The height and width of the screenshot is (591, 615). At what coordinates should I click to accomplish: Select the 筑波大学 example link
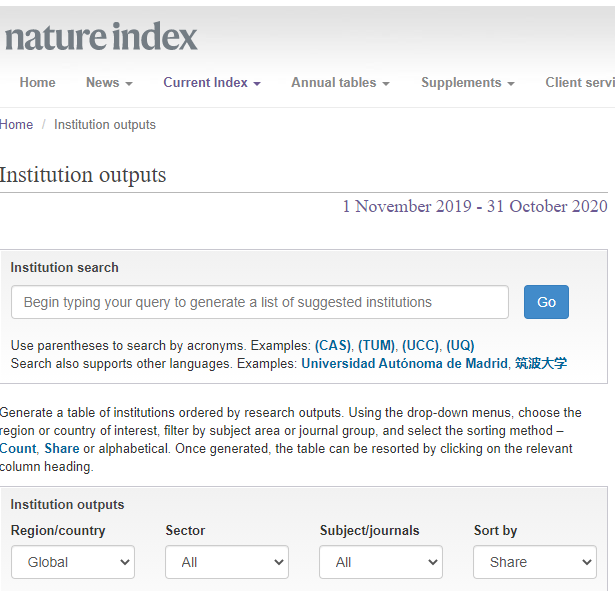coord(541,364)
